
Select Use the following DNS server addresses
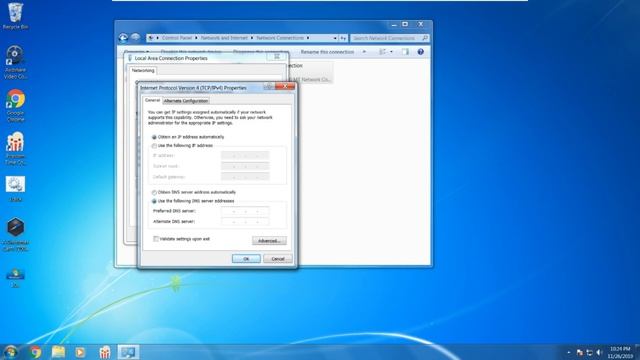coord(193,201)
